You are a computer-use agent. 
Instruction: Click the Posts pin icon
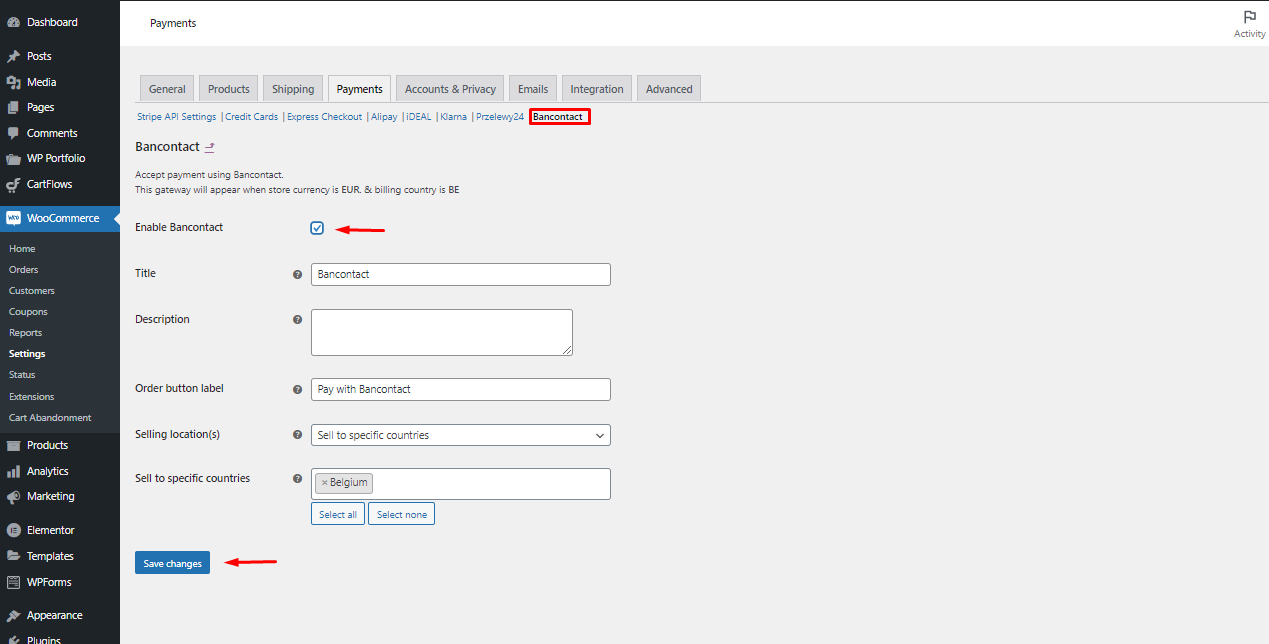14,56
